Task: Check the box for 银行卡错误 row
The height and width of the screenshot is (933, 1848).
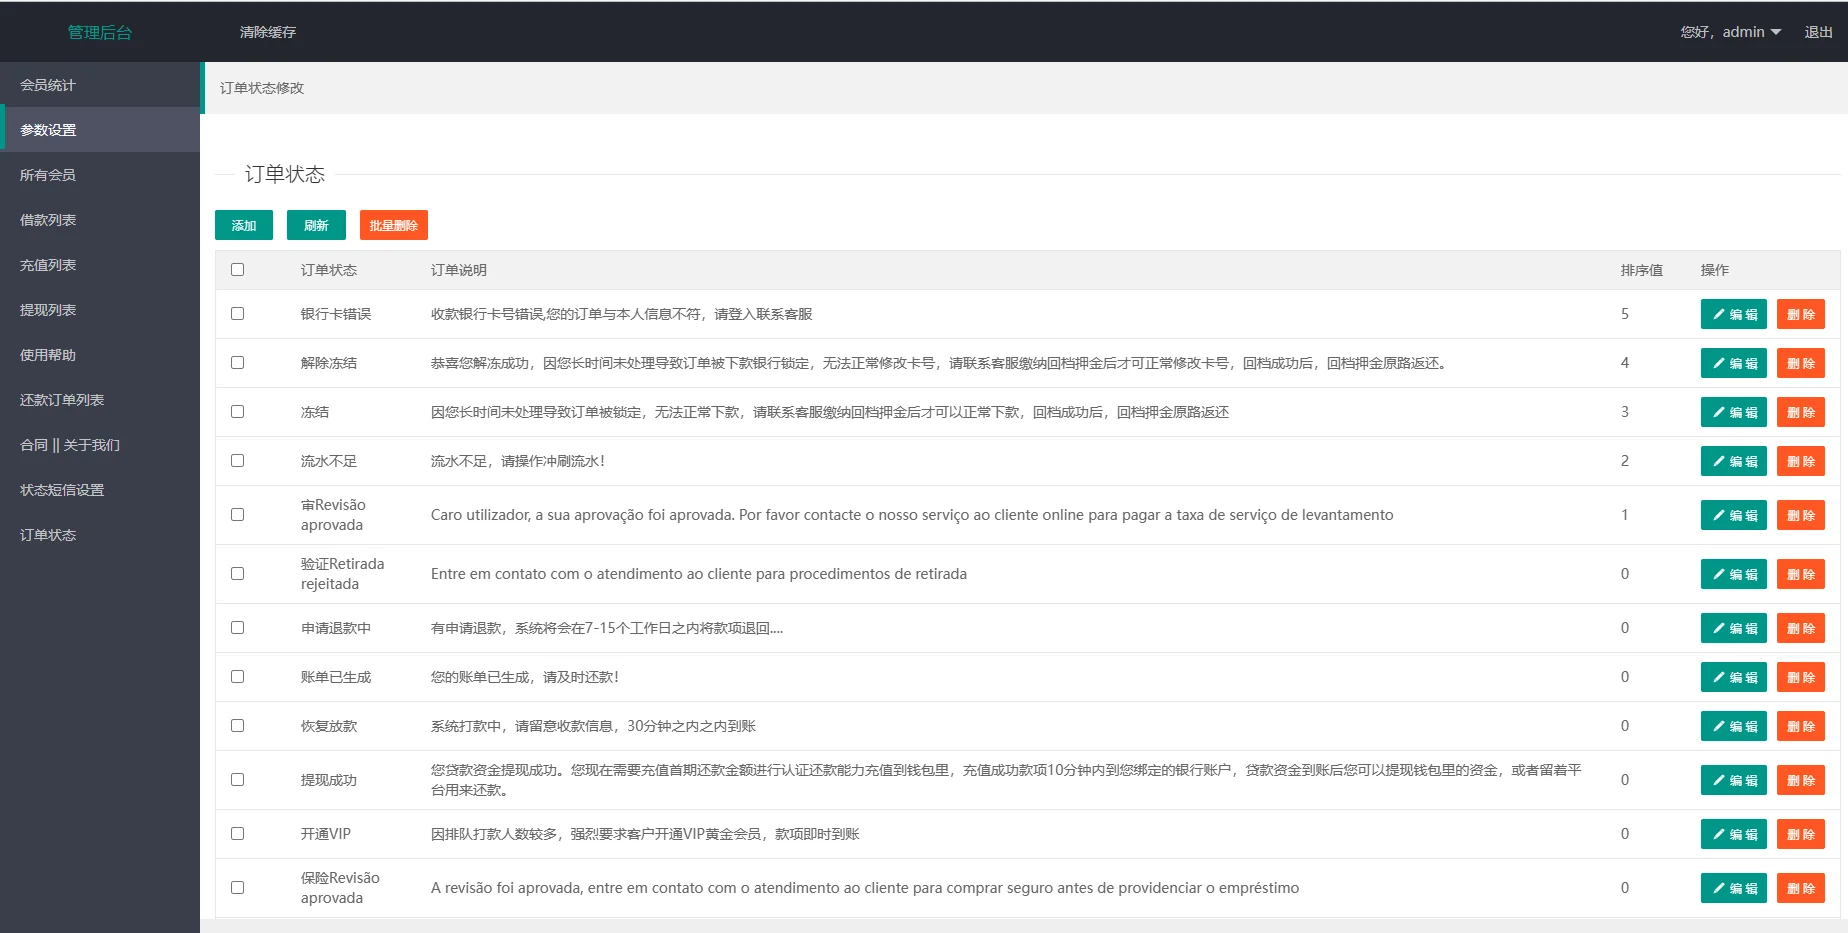Action: [x=237, y=314]
